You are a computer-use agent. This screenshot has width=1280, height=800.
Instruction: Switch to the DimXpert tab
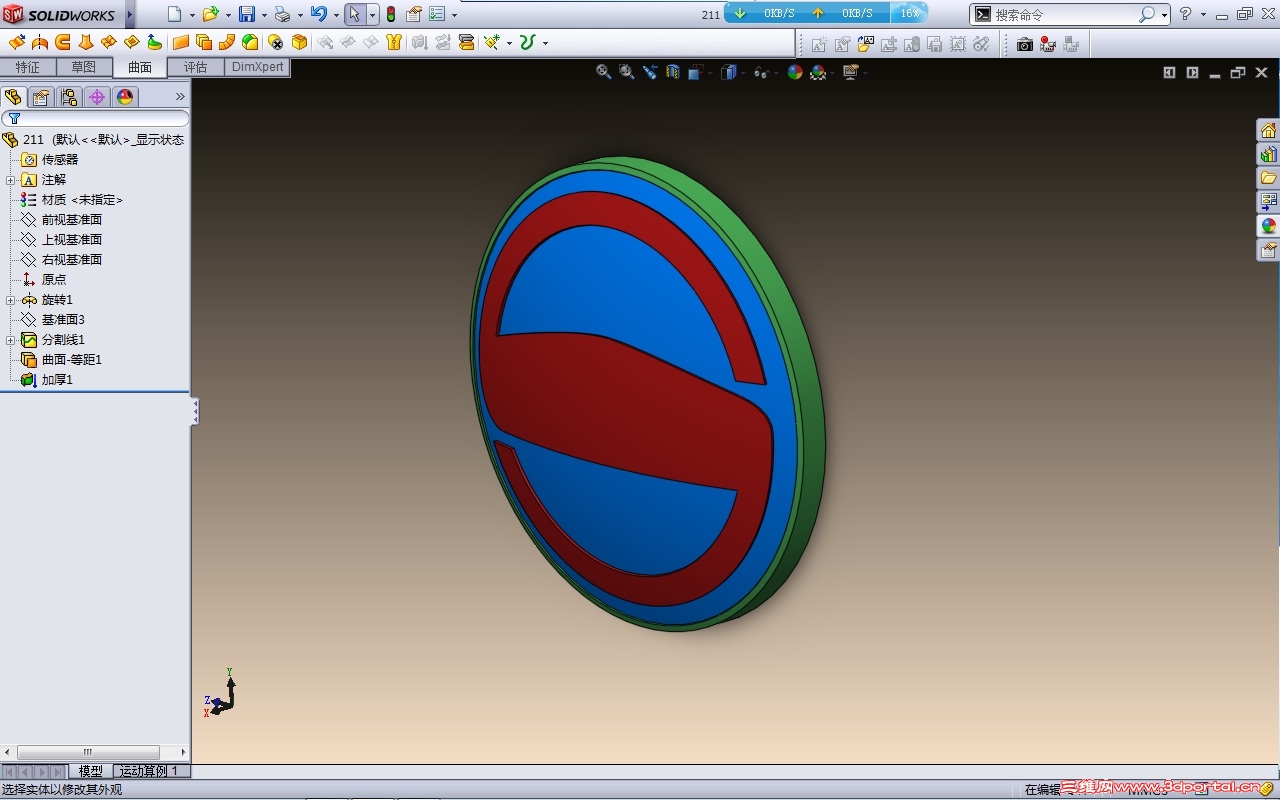(257, 68)
